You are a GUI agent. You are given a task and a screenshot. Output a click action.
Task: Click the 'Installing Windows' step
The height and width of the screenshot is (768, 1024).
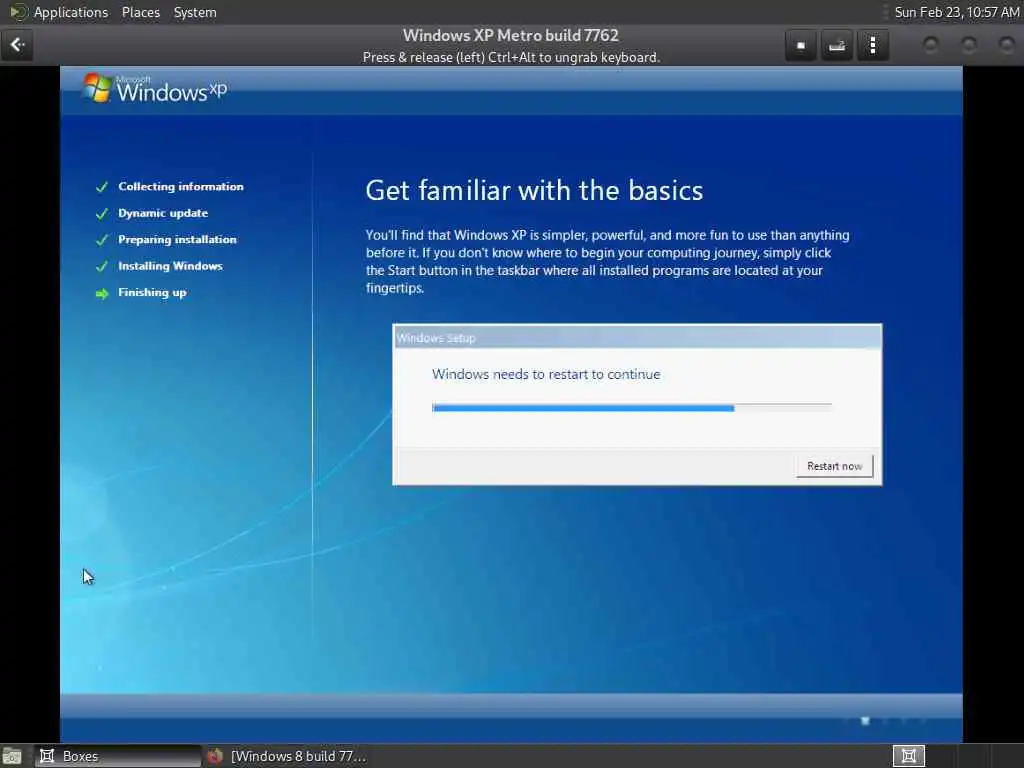pos(170,266)
